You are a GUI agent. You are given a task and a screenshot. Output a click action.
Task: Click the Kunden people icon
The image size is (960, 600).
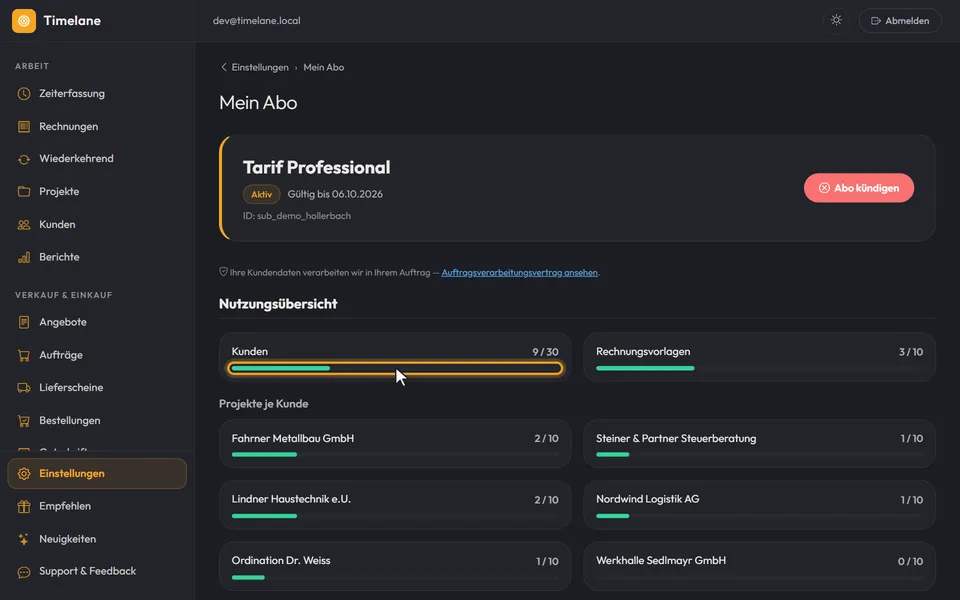click(x=24, y=225)
